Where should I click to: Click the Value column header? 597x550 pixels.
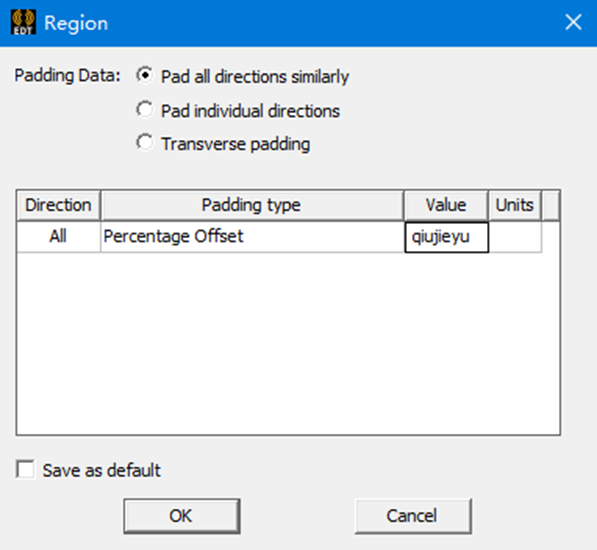(446, 205)
